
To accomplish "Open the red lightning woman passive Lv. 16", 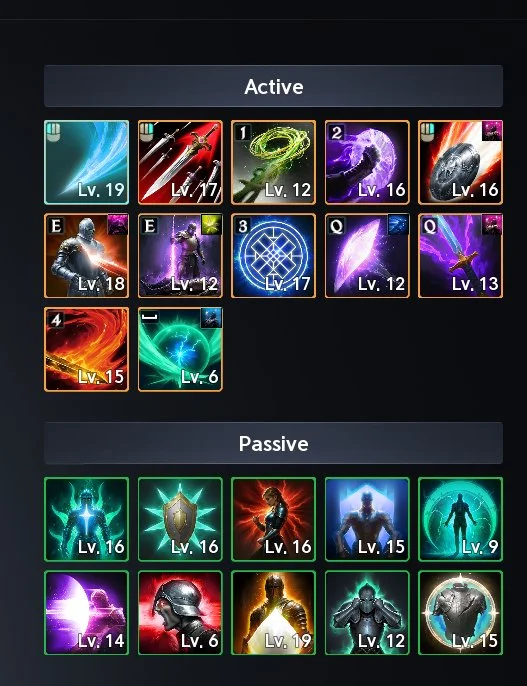I will (273, 519).
